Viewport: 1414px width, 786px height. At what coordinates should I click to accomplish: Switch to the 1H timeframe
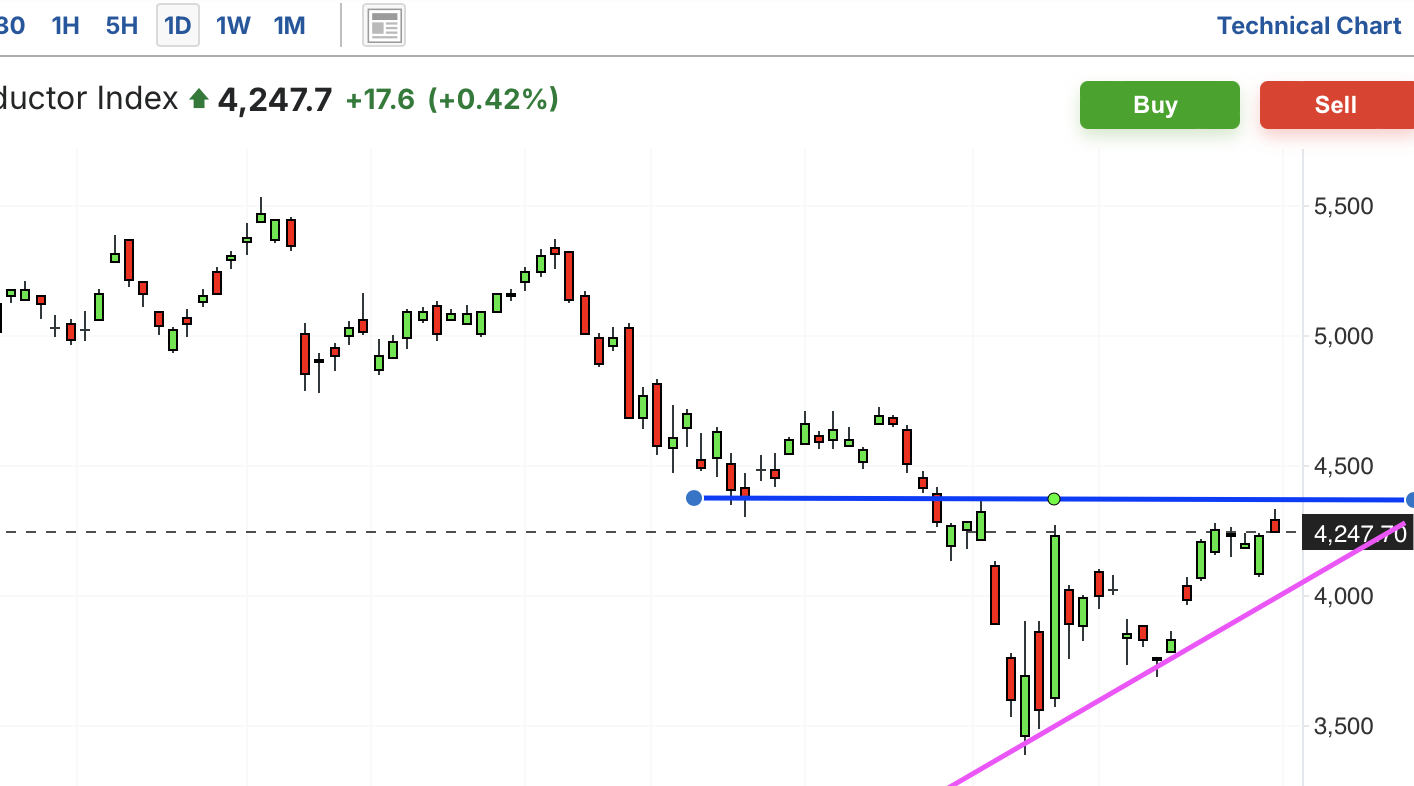65,26
